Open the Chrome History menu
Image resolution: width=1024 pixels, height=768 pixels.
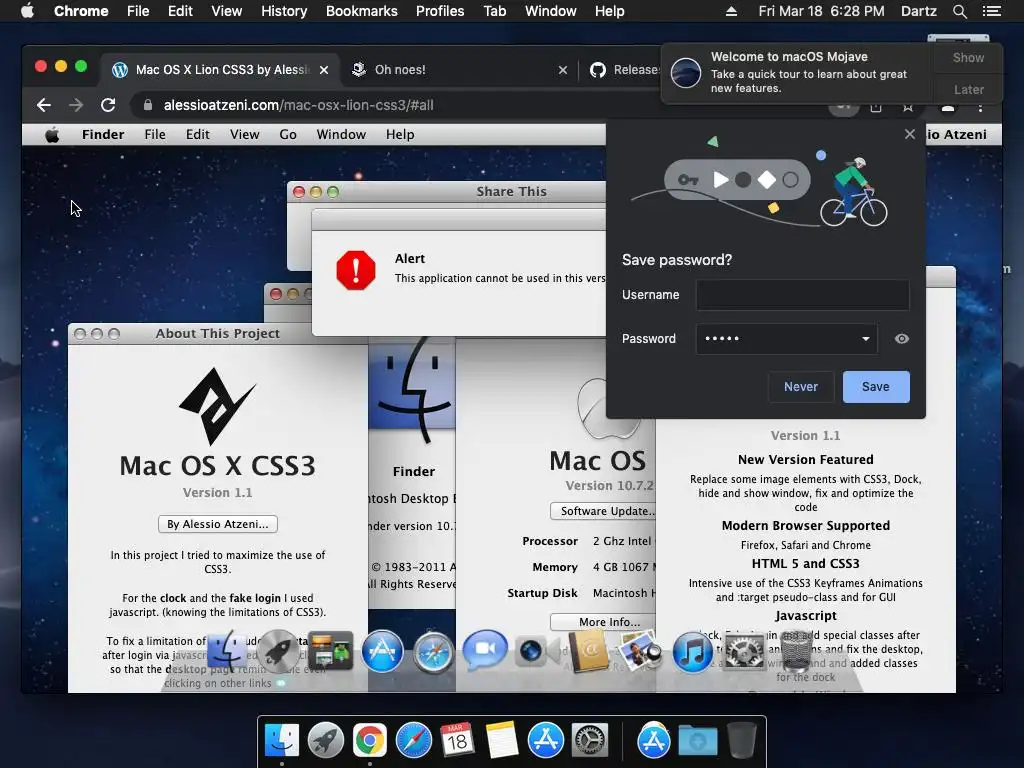coord(284,11)
